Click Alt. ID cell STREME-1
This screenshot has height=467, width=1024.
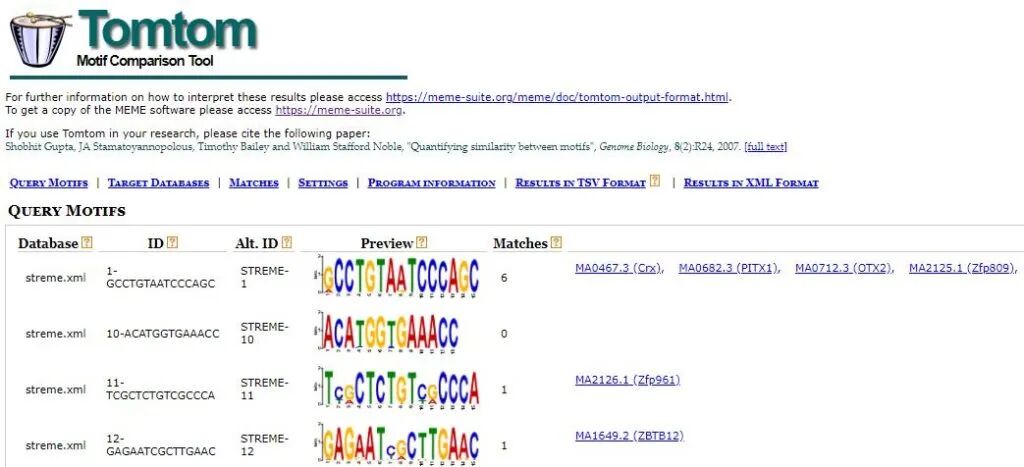264,278
